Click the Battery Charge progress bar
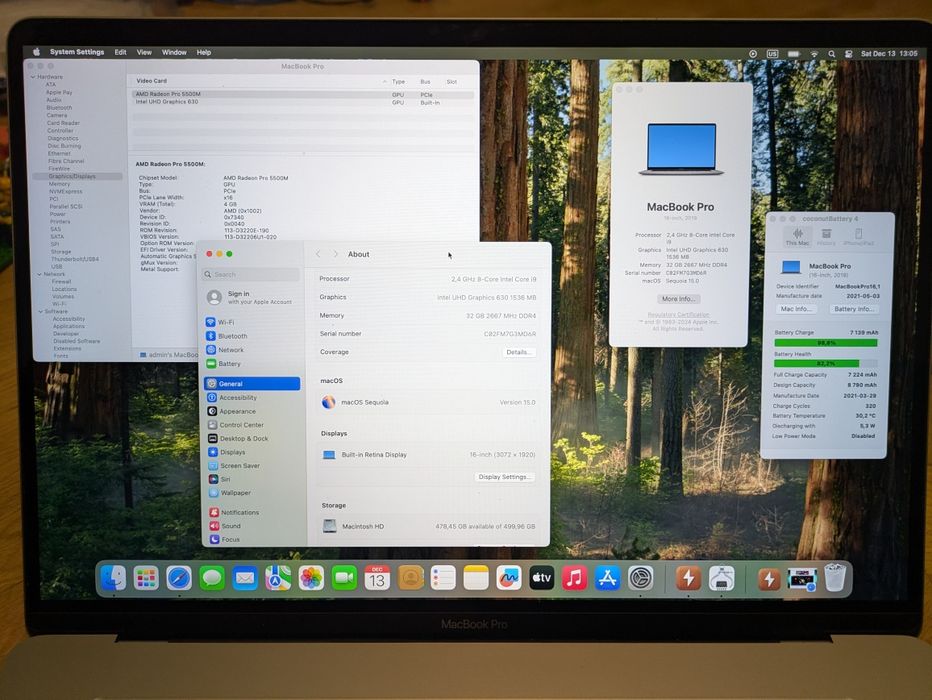Viewport: 932px width, 700px height. [826, 342]
